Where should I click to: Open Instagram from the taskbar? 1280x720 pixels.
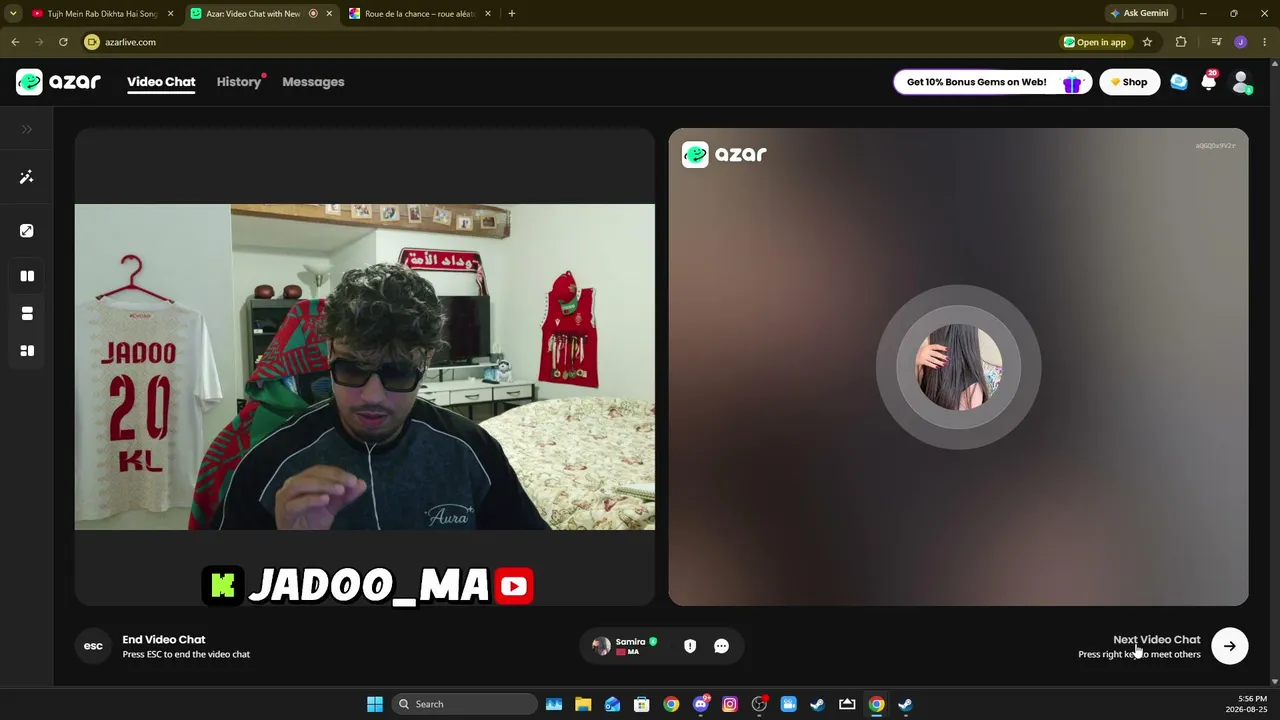(x=730, y=704)
